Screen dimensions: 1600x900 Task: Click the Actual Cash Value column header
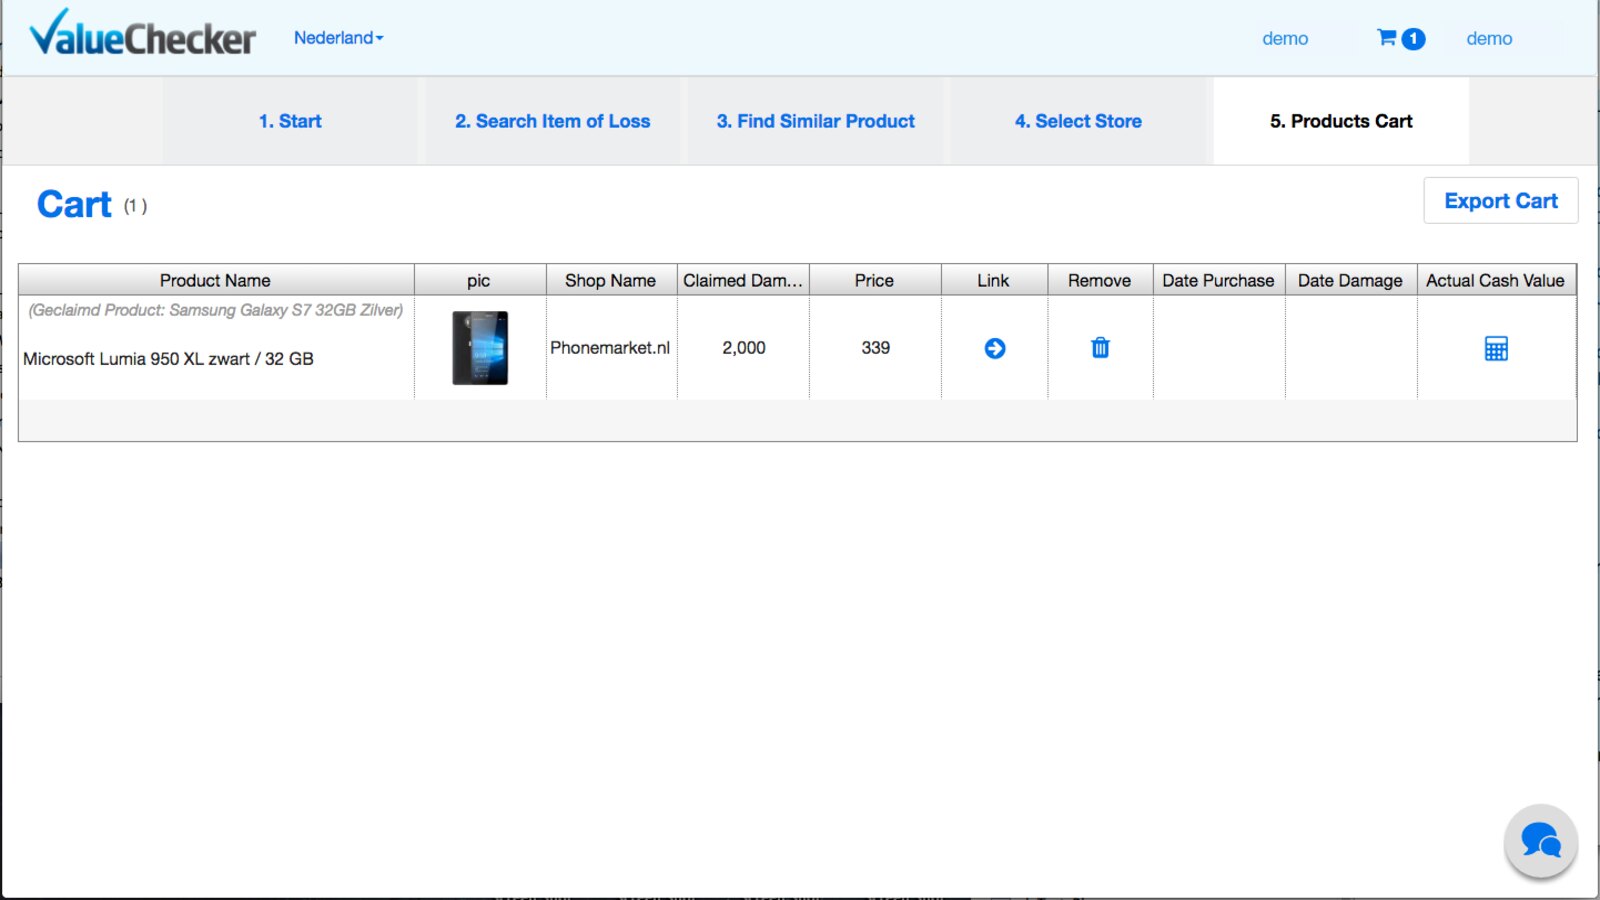(1496, 280)
